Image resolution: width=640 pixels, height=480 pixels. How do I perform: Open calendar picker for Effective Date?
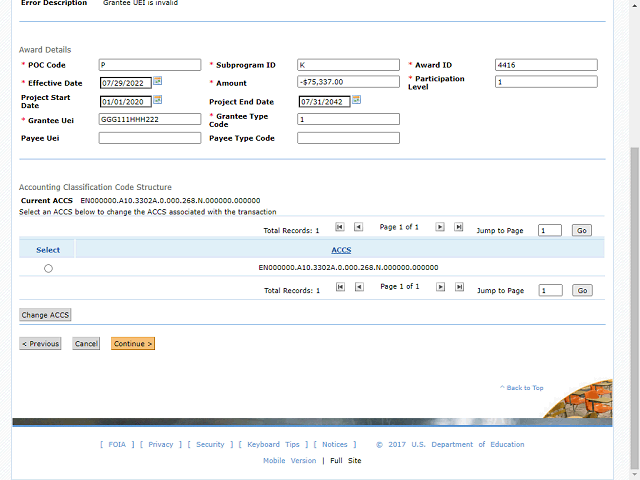click(158, 81)
